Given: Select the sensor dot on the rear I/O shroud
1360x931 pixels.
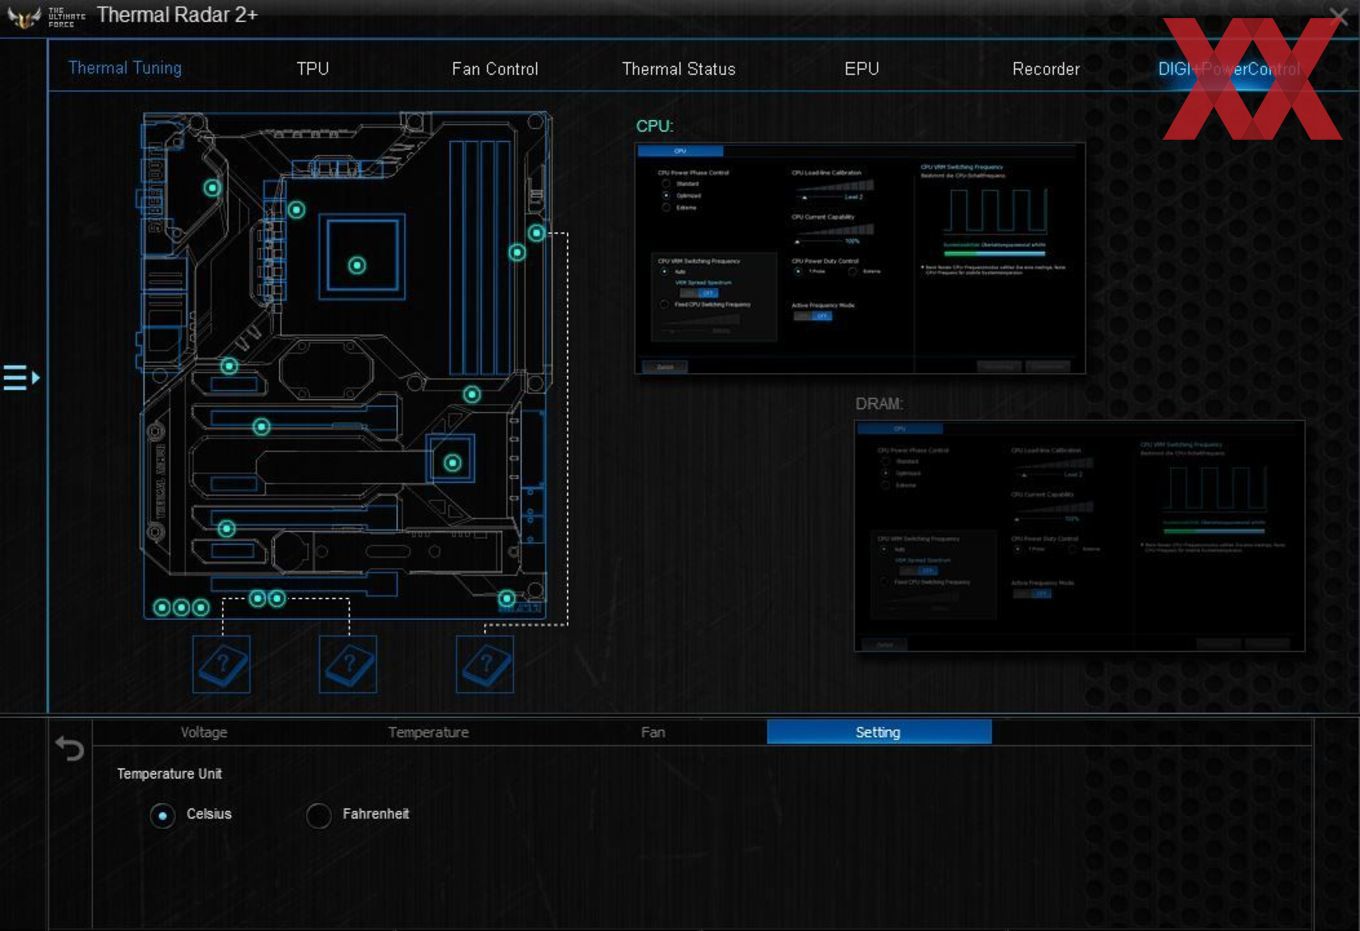Looking at the screenshot, I should (212, 188).
